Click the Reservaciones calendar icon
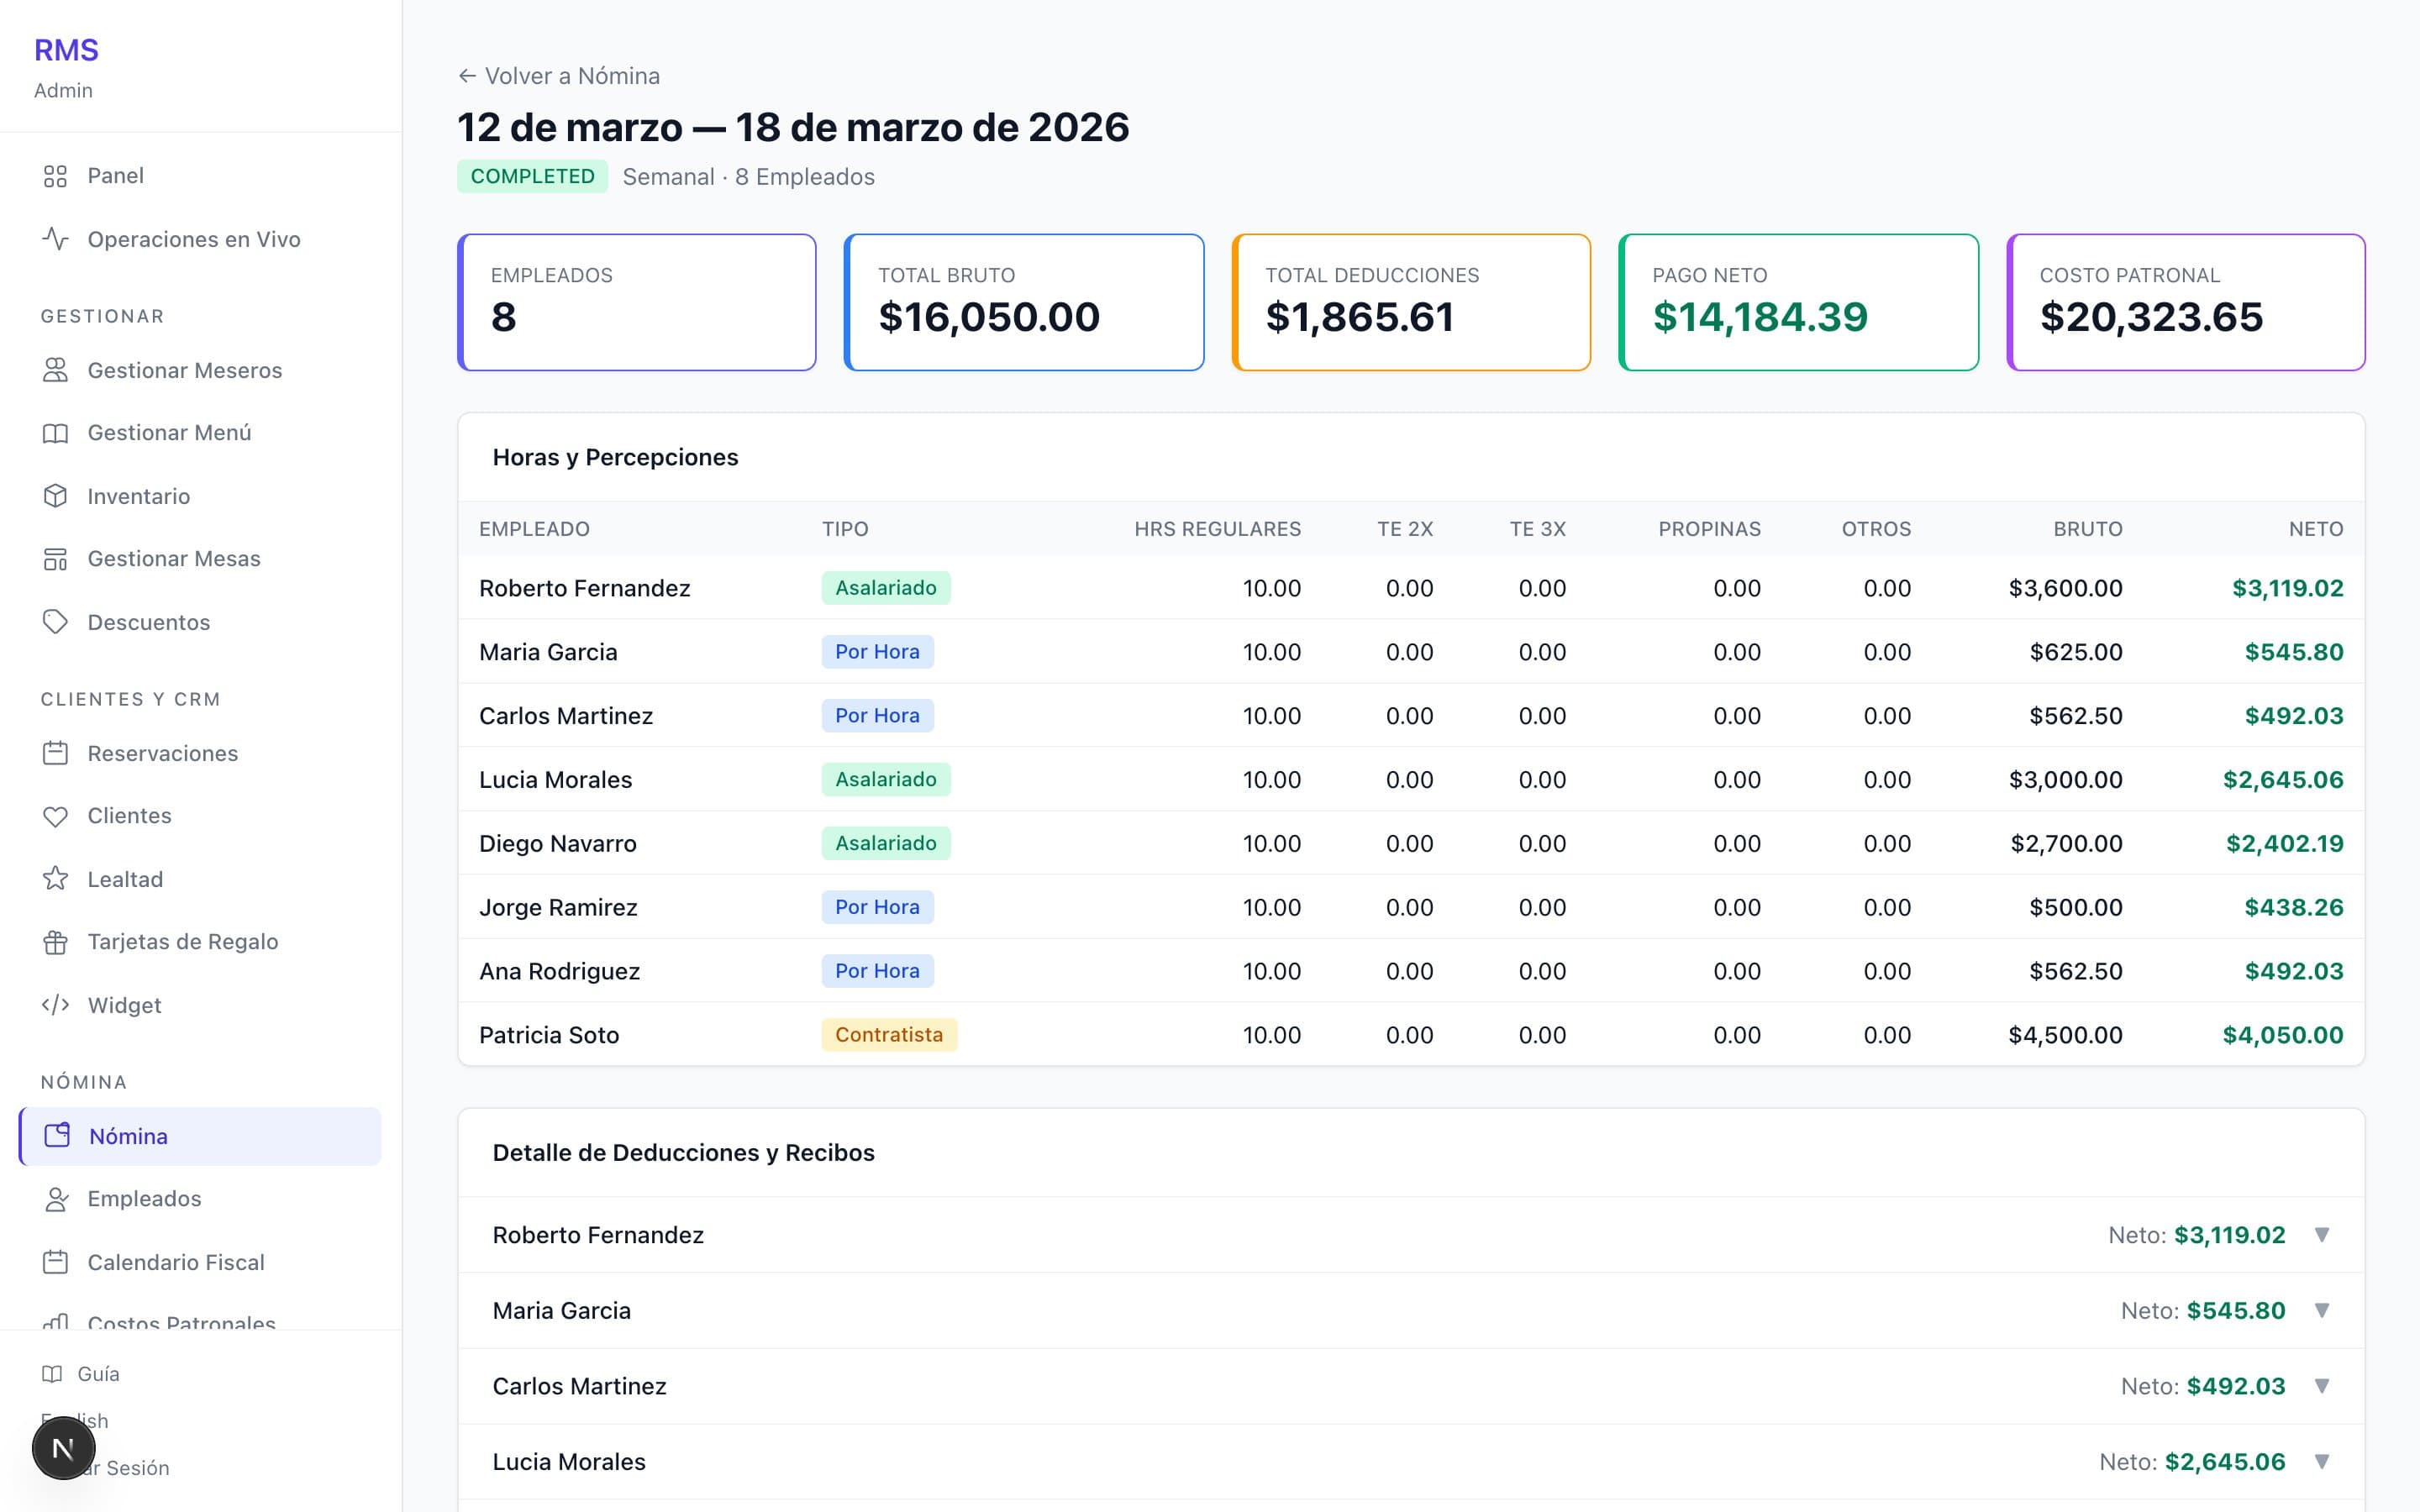Screen dimensions: 2420x1512 pos(55,753)
